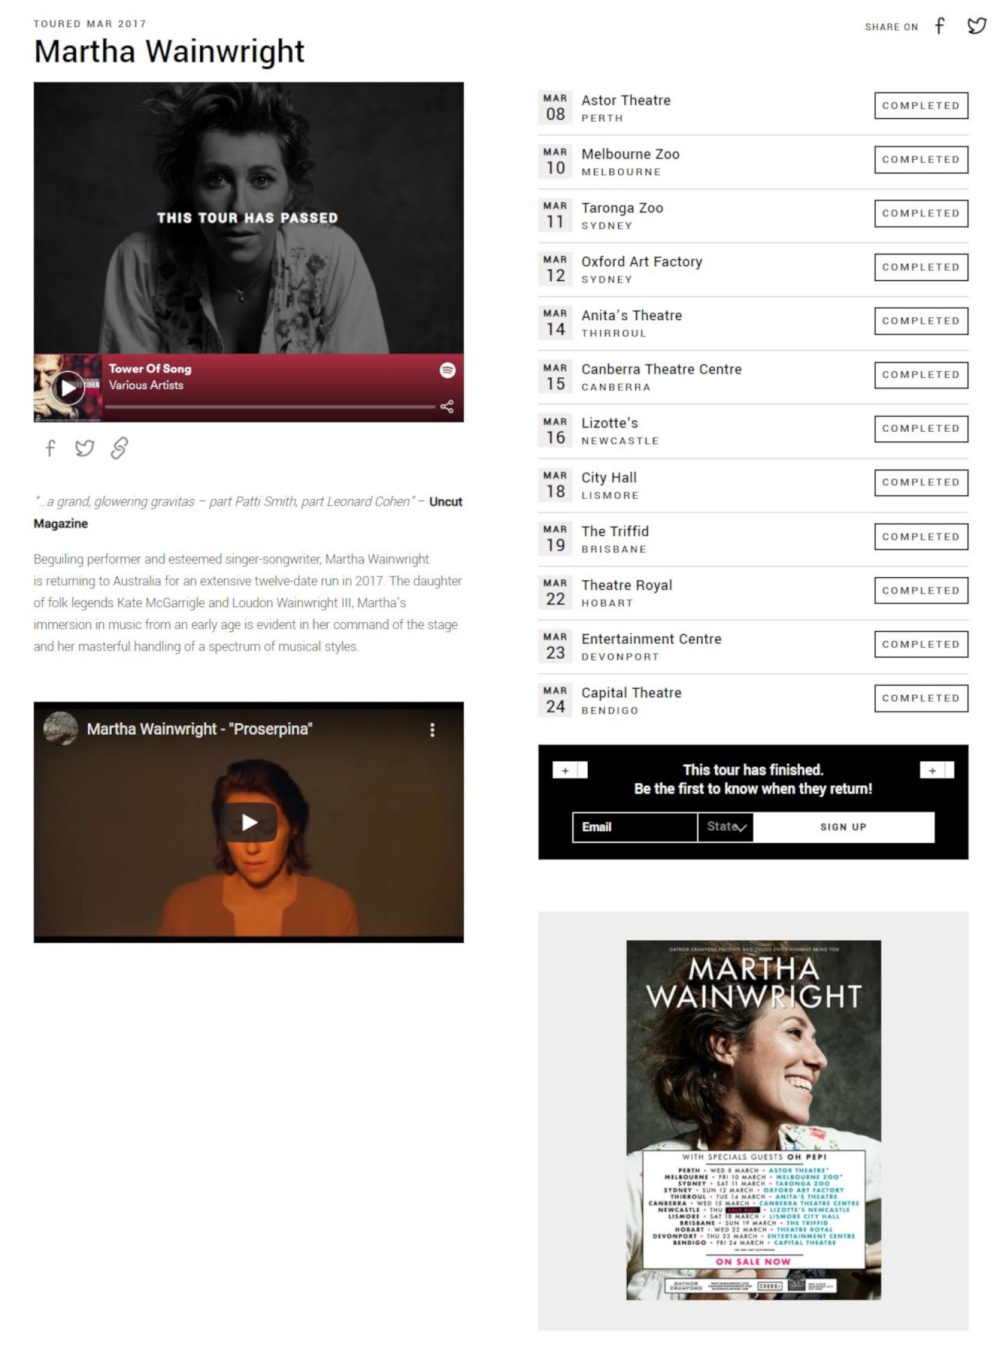The width and height of the screenshot is (1000, 1372).
Task: Click share icon in Spotify player
Action: [447, 406]
